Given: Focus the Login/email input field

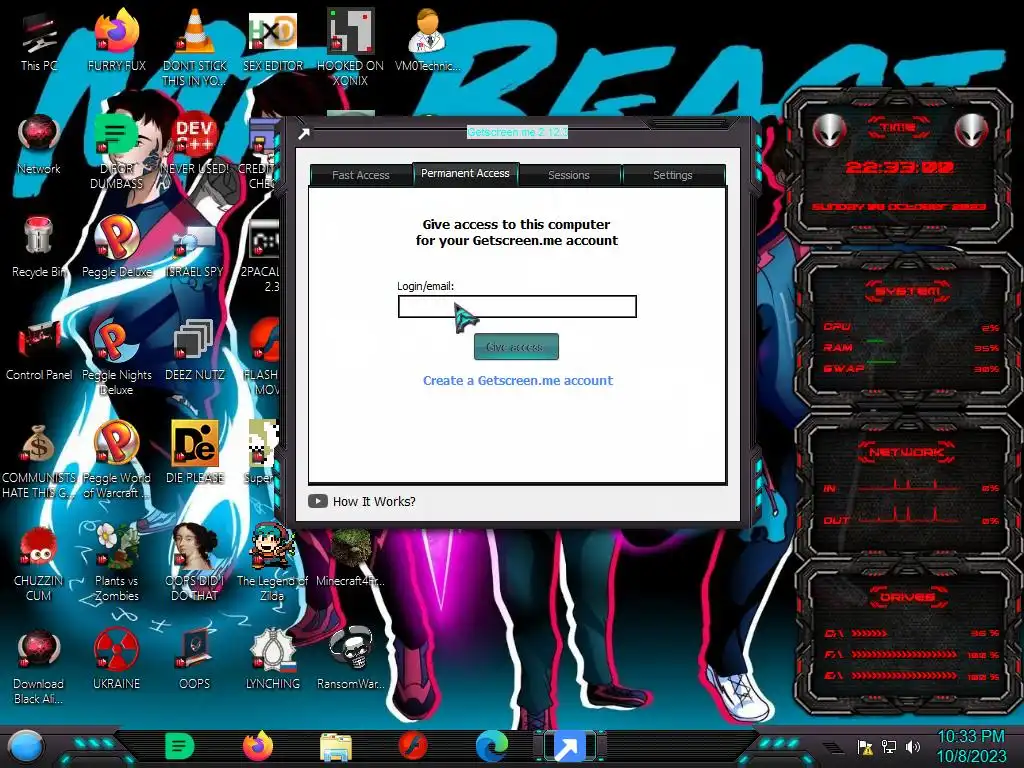Looking at the screenshot, I should (517, 306).
